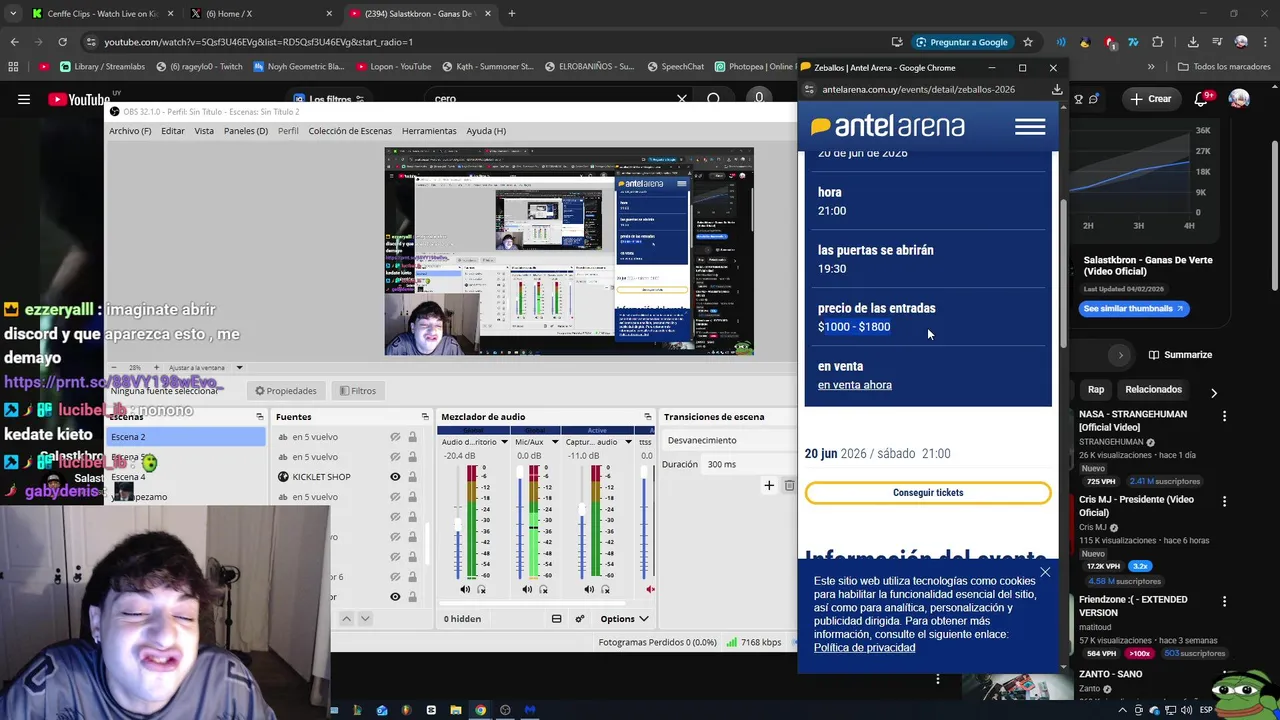Viewport: 1280px width, 720px height.
Task: Select the KICKLET SHOP source
Action: [x=321, y=477]
